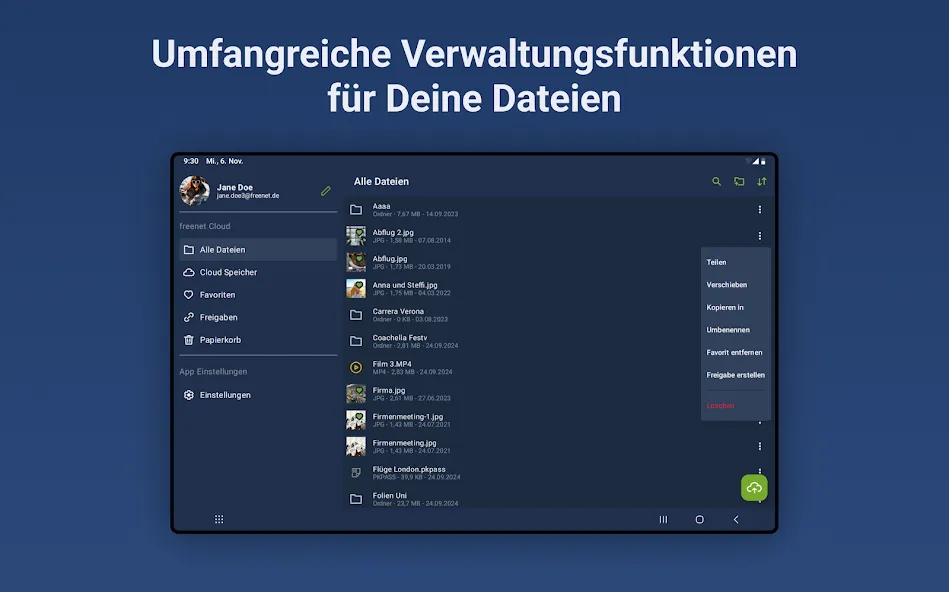Click the Firmenmeeting.jpg thumbnail
The width and height of the screenshot is (949, 592).
point(356,446)
